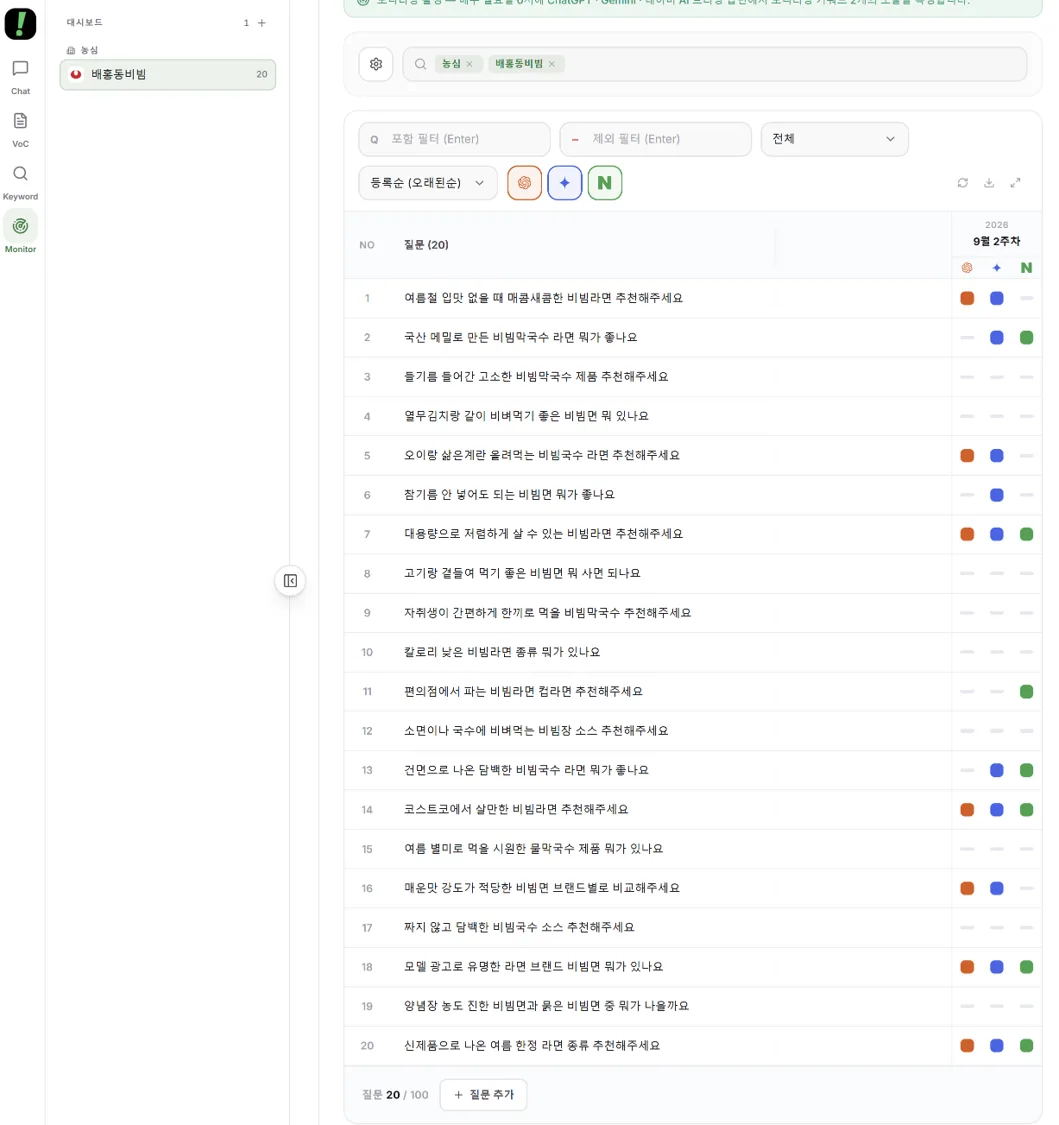Open question 15 about 물막국수 제품

[x=533, y=849]
